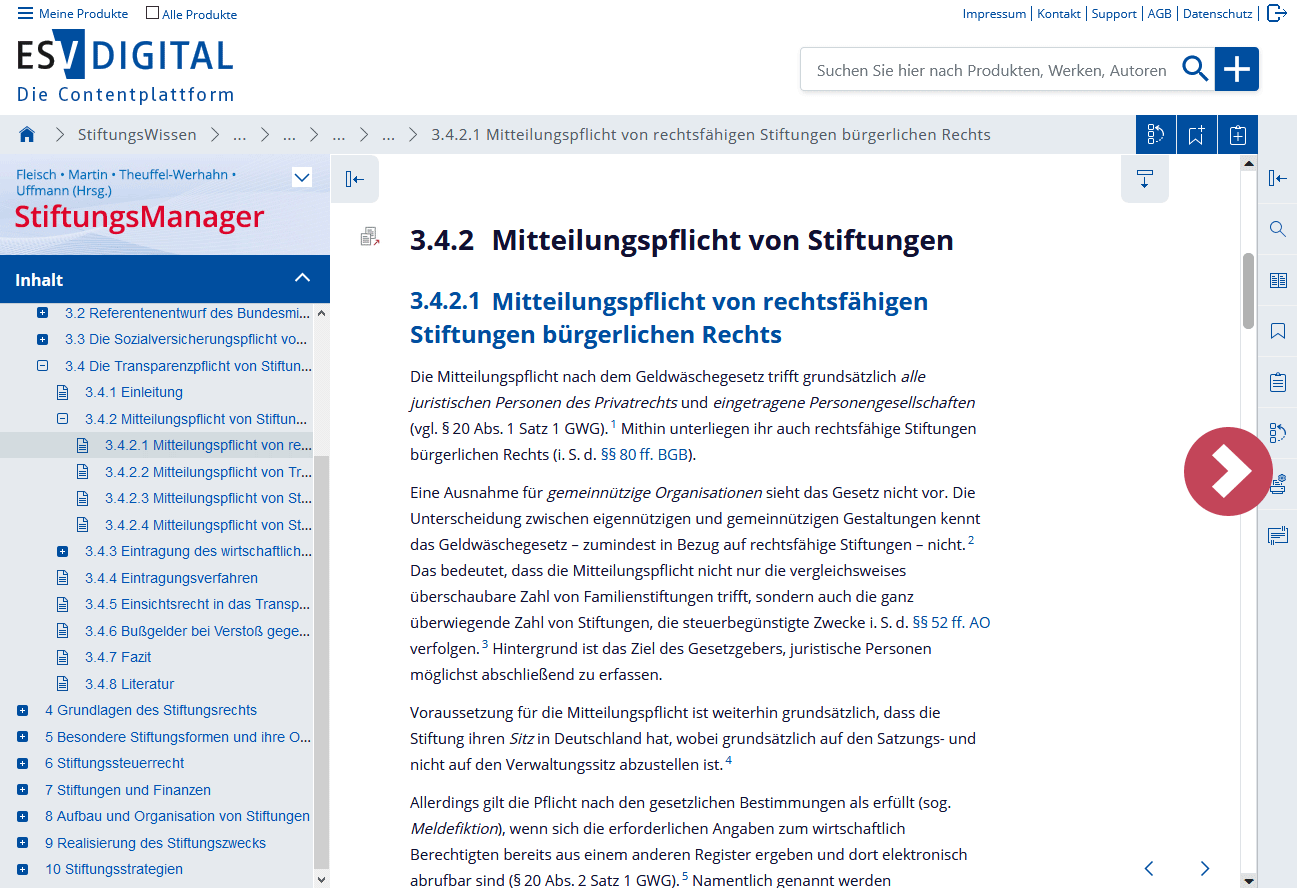
Task: Expand 6 Stiftungssteuerrecht node
Action: coord(22,763)
